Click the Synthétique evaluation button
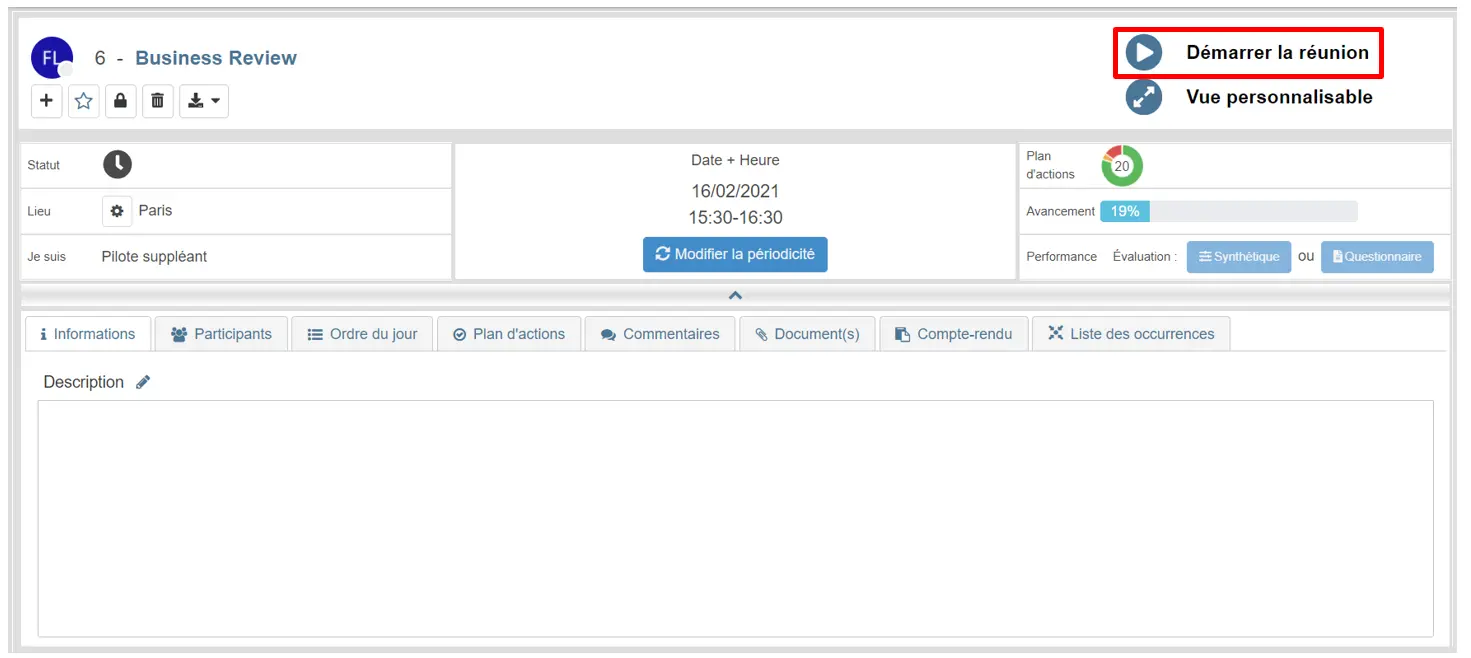This screenshot has height=658, width=1471. (x=1238, y=257)
